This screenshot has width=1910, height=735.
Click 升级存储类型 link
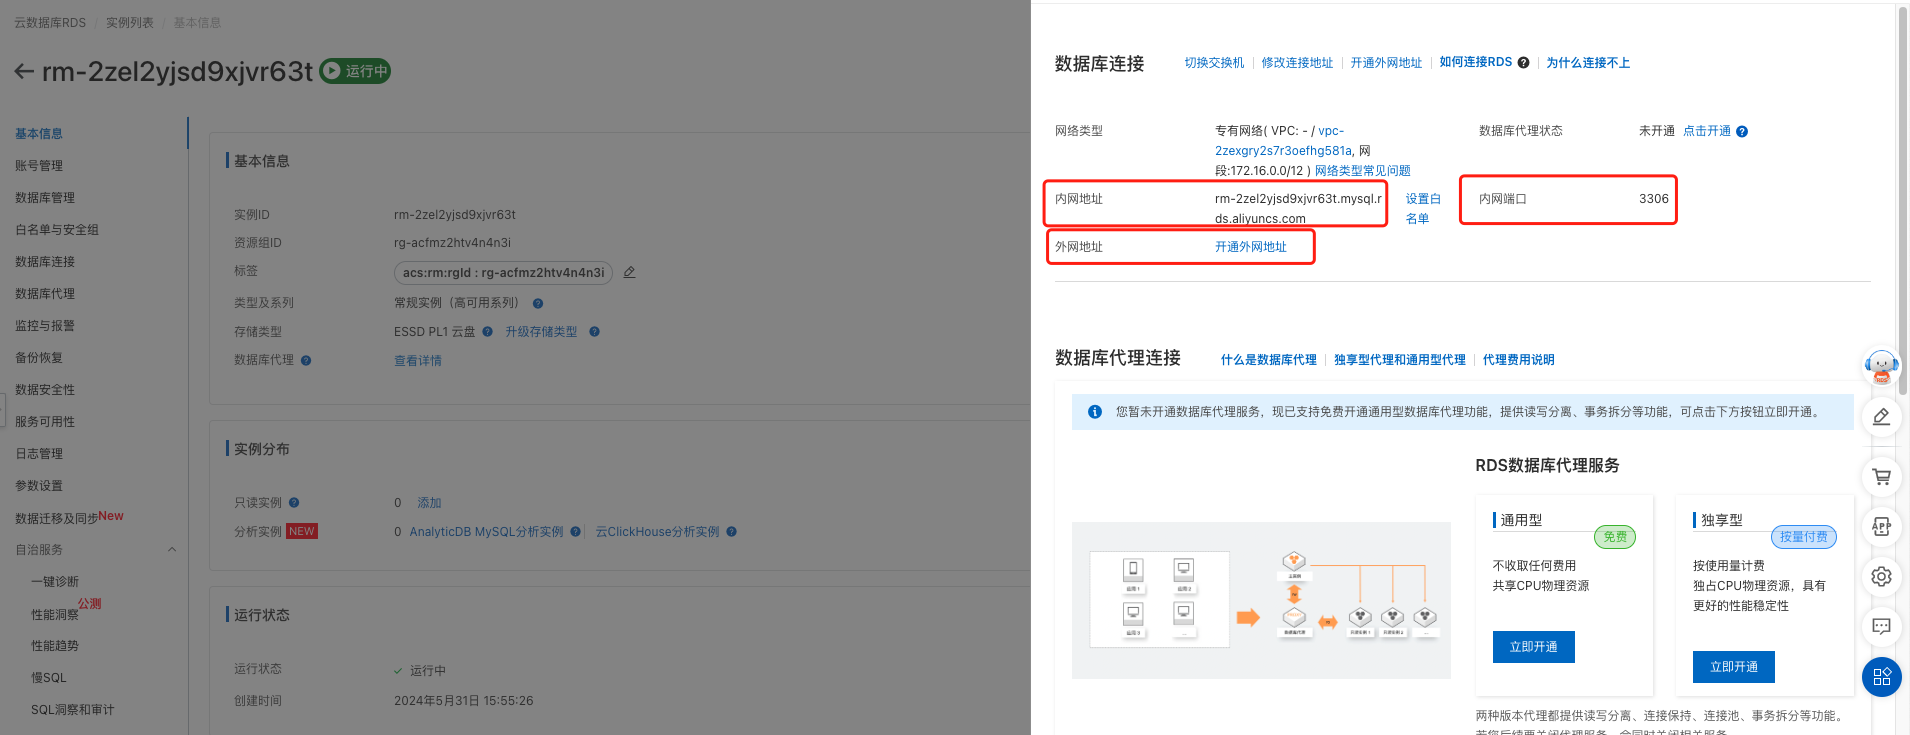(x=541, y=332)
